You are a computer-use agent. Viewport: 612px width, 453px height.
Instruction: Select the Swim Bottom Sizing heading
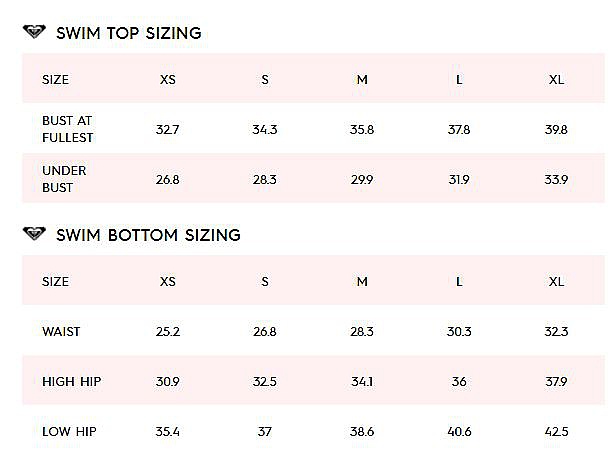point(148,235)
